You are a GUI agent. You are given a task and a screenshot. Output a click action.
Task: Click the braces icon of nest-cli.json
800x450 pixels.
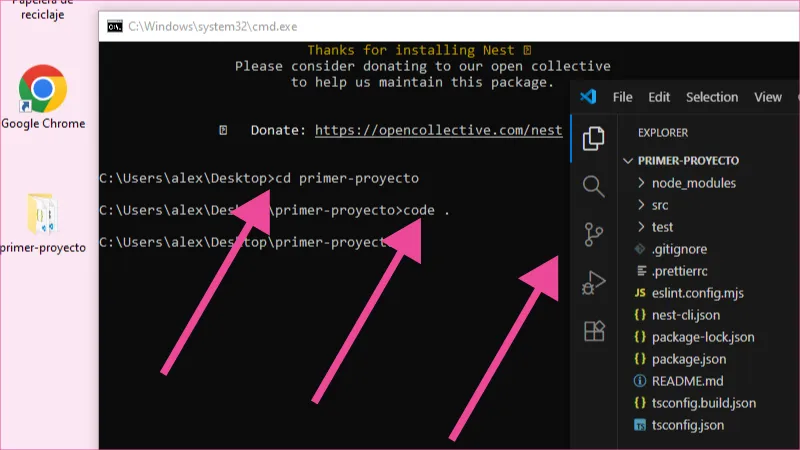[640, 315]
